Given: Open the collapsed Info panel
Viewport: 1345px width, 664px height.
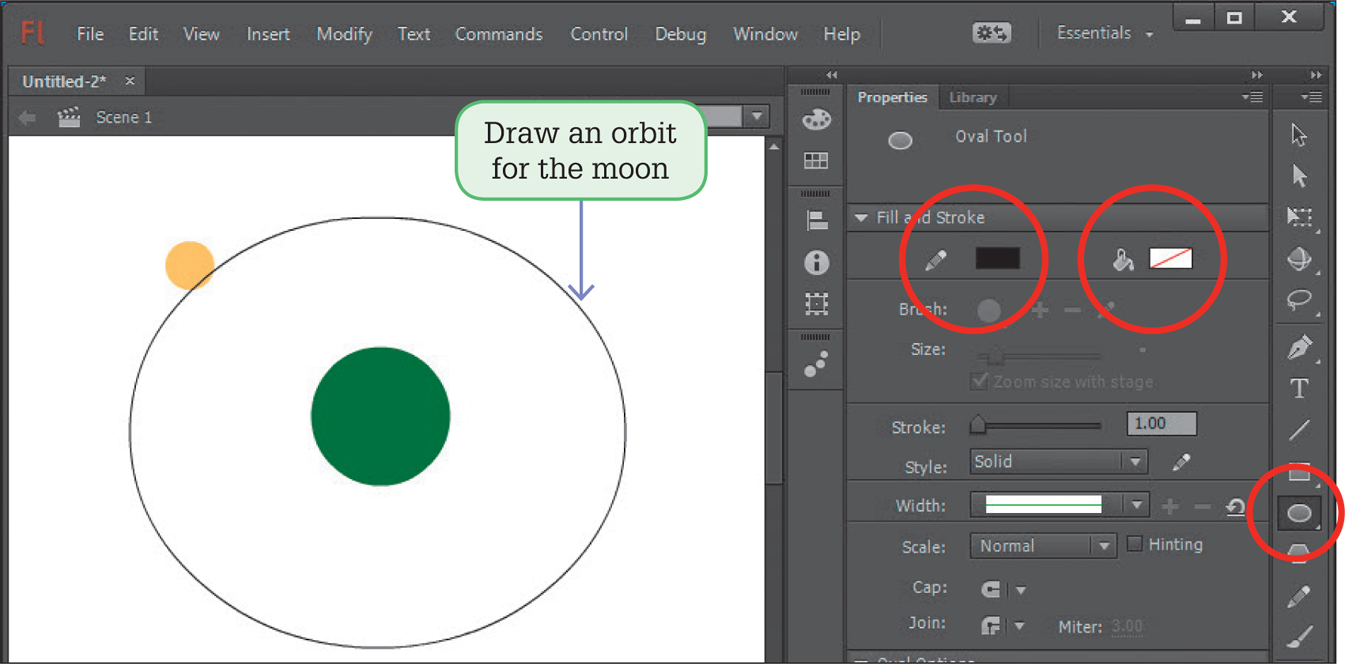Looking at the screenshot, I should [x=817, y=262].
